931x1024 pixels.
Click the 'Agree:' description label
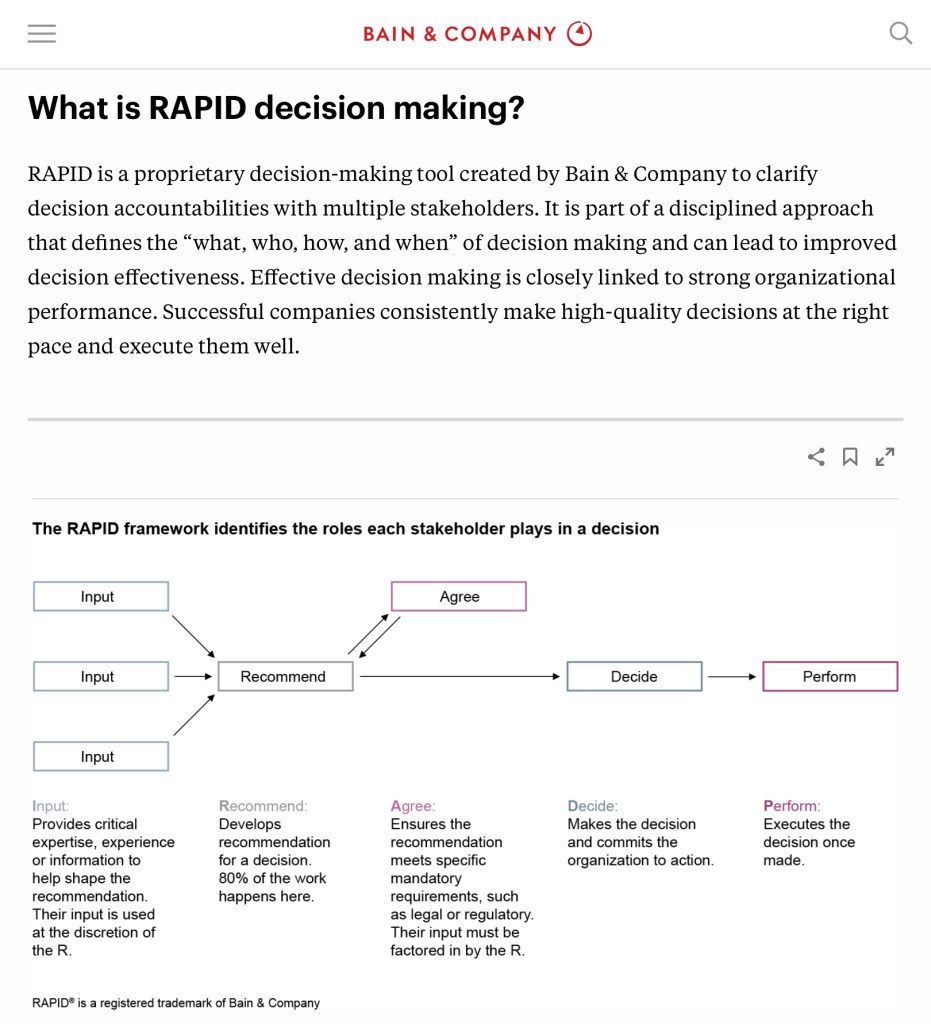pos(413,806)
